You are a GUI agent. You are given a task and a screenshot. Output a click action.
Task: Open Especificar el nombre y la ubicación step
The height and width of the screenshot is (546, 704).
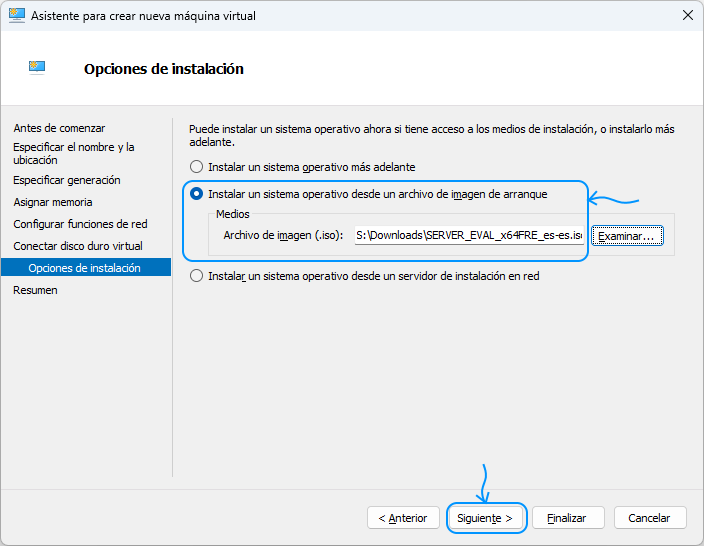click(x=74, y=154)
